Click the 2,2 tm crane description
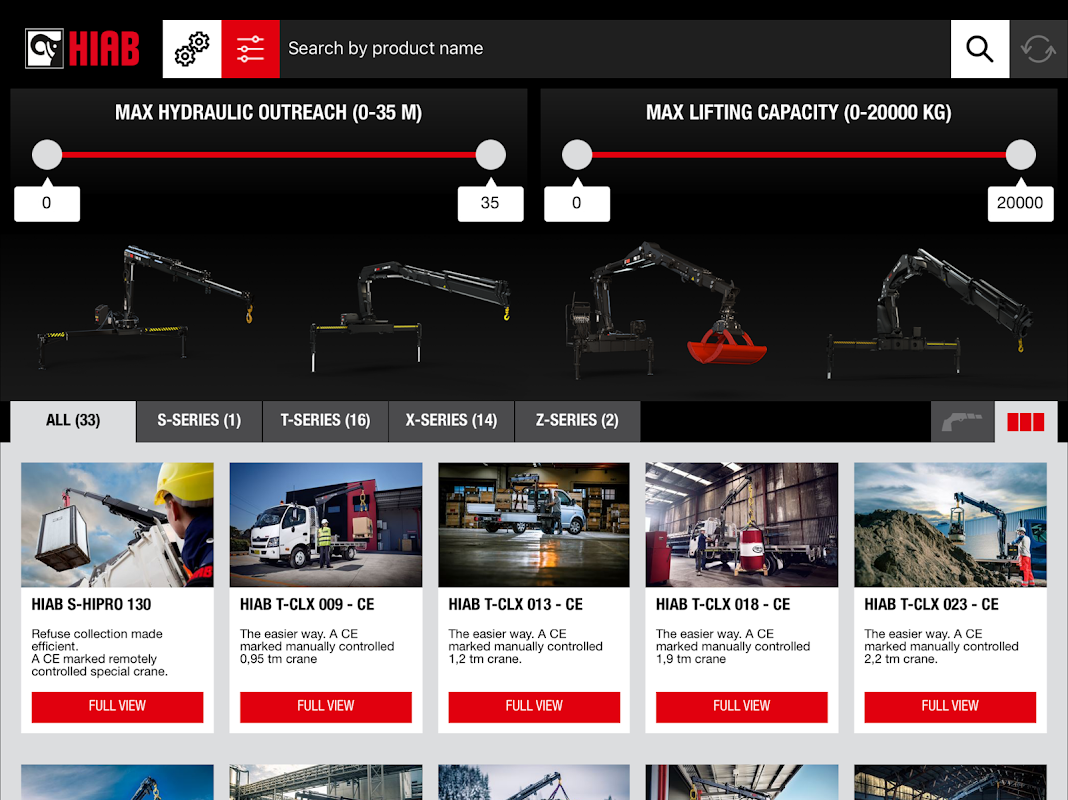The height and width of the screenshot is (800, 1068). 941,646
